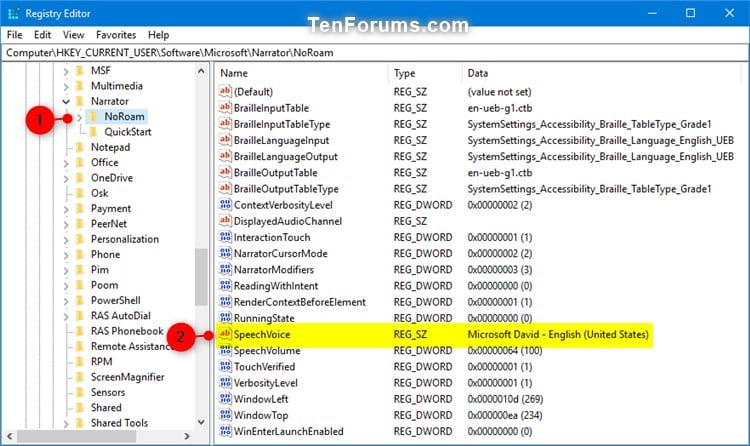Select the Notepad key in tree
Viewport: 750px width, 446px height.
point(110,147)
